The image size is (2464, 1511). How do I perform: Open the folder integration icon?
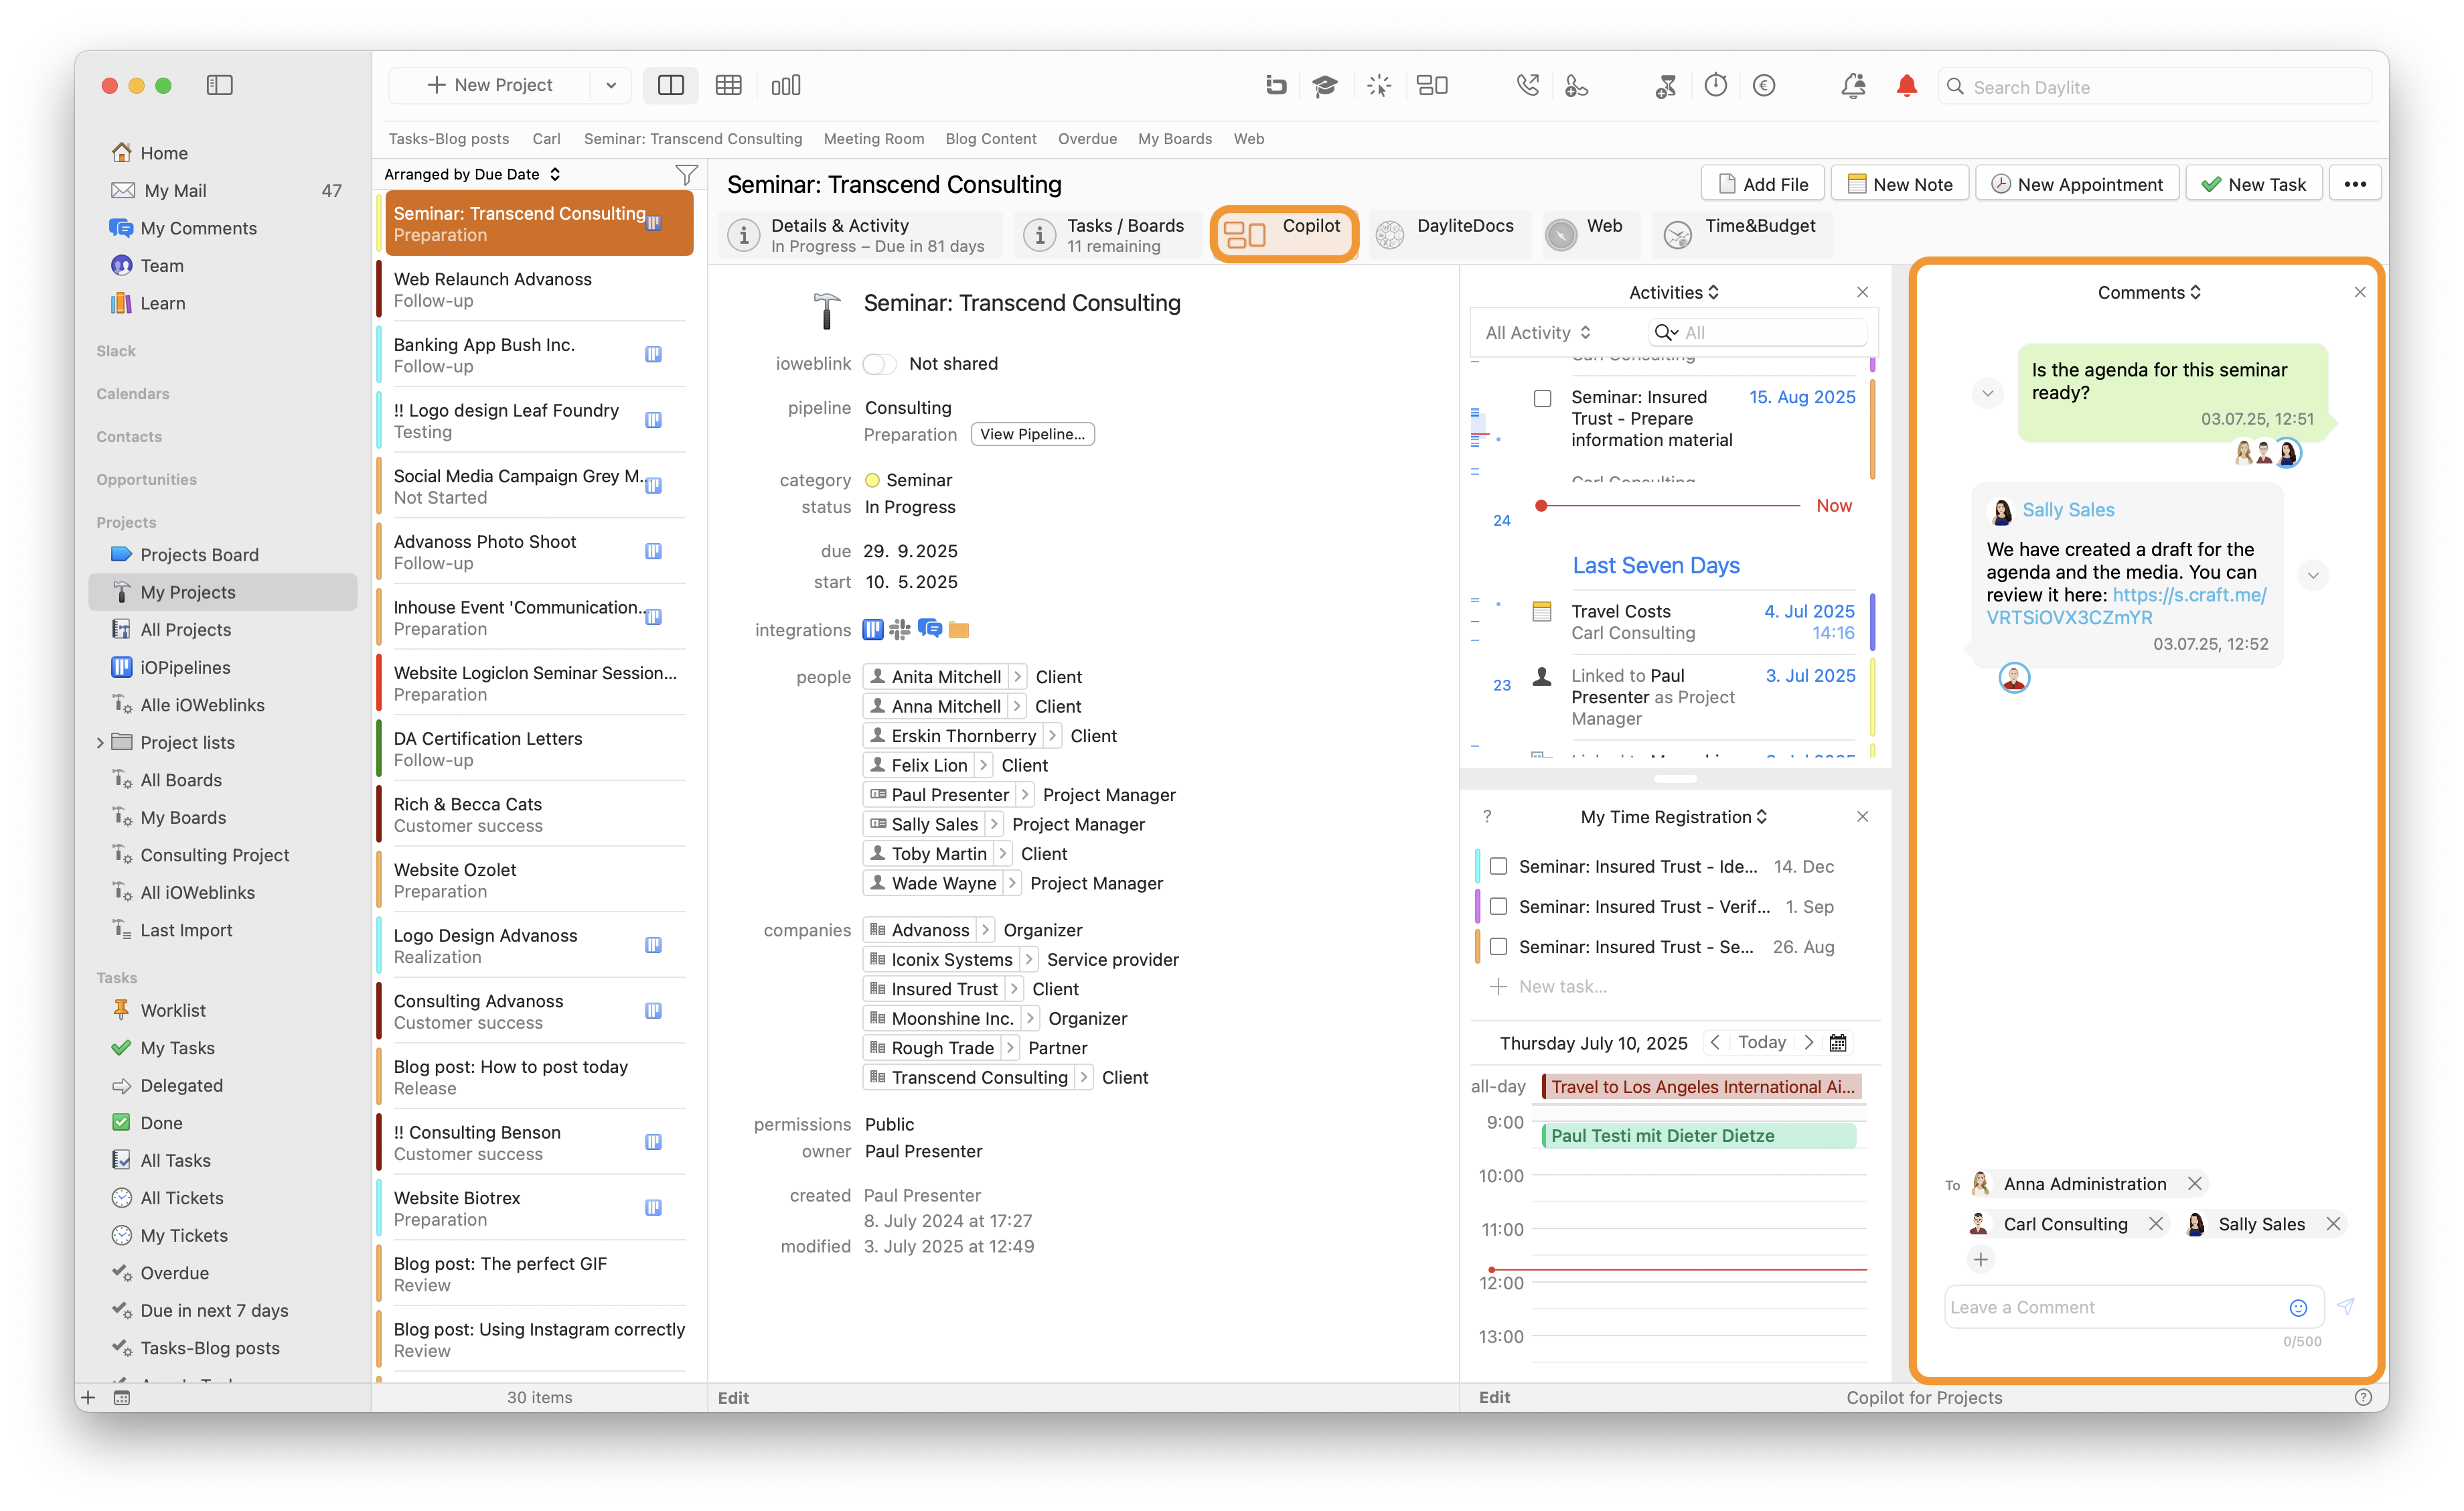tap(959, 629)
